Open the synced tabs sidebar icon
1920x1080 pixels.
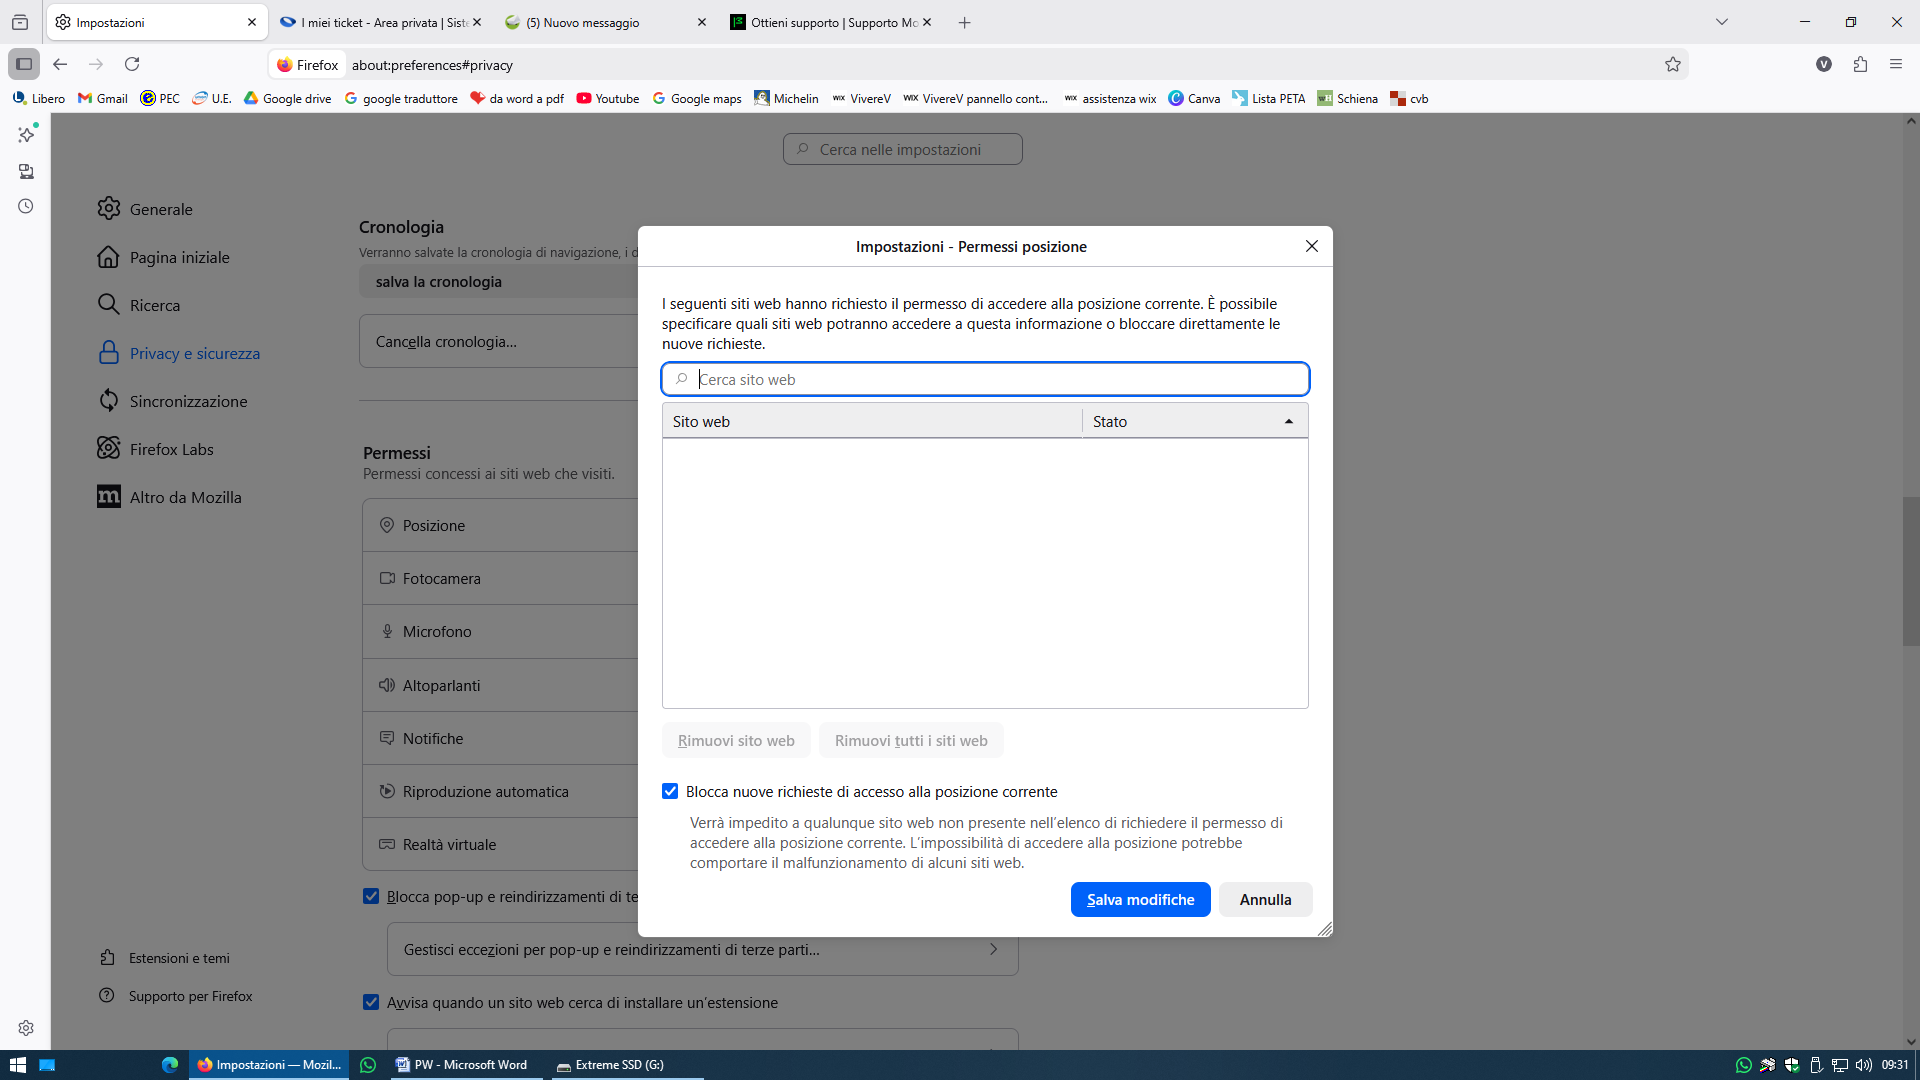(x=26, y=172)
